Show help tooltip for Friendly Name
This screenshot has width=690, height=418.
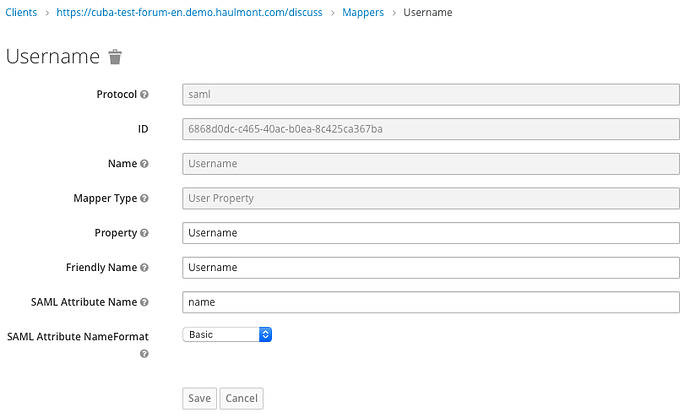click(x=144, y=268)
